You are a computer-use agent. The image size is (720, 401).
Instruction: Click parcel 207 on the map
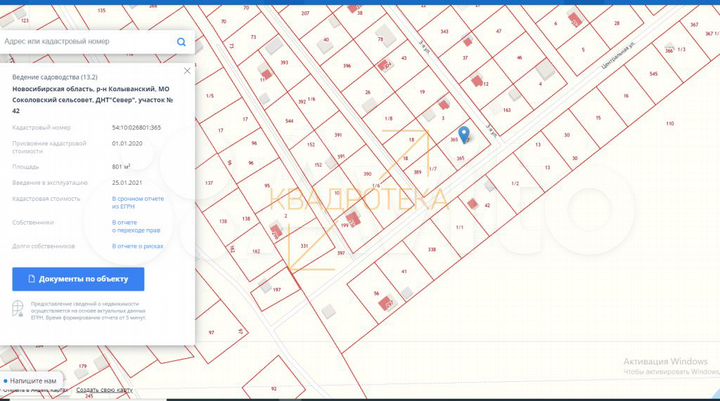pos(305,13)
